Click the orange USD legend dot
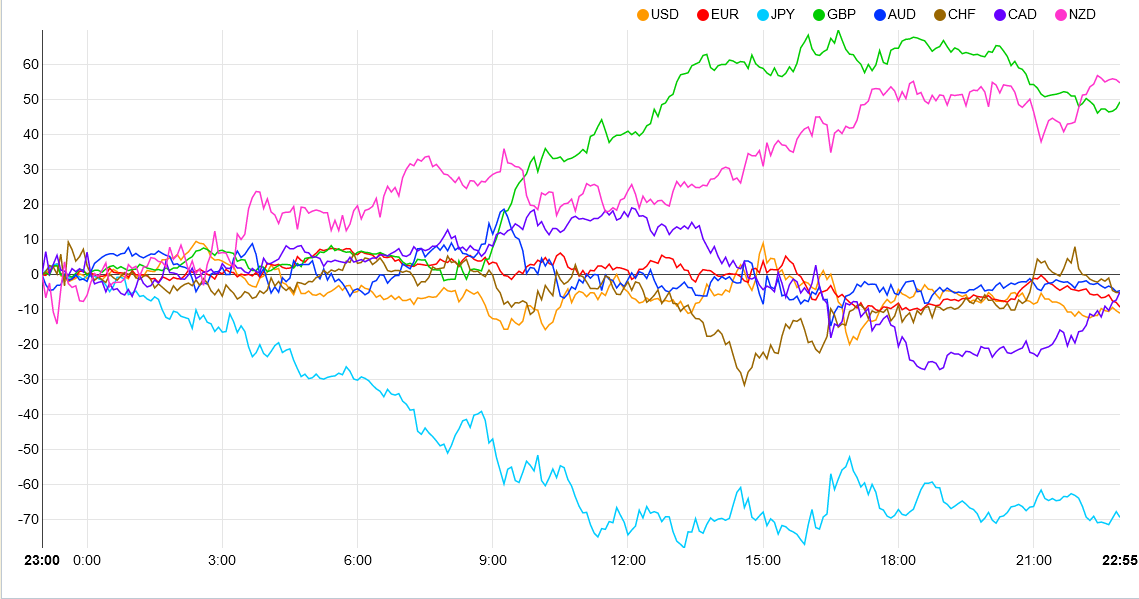Screen dimensions: 1139x599 (643, 15)
